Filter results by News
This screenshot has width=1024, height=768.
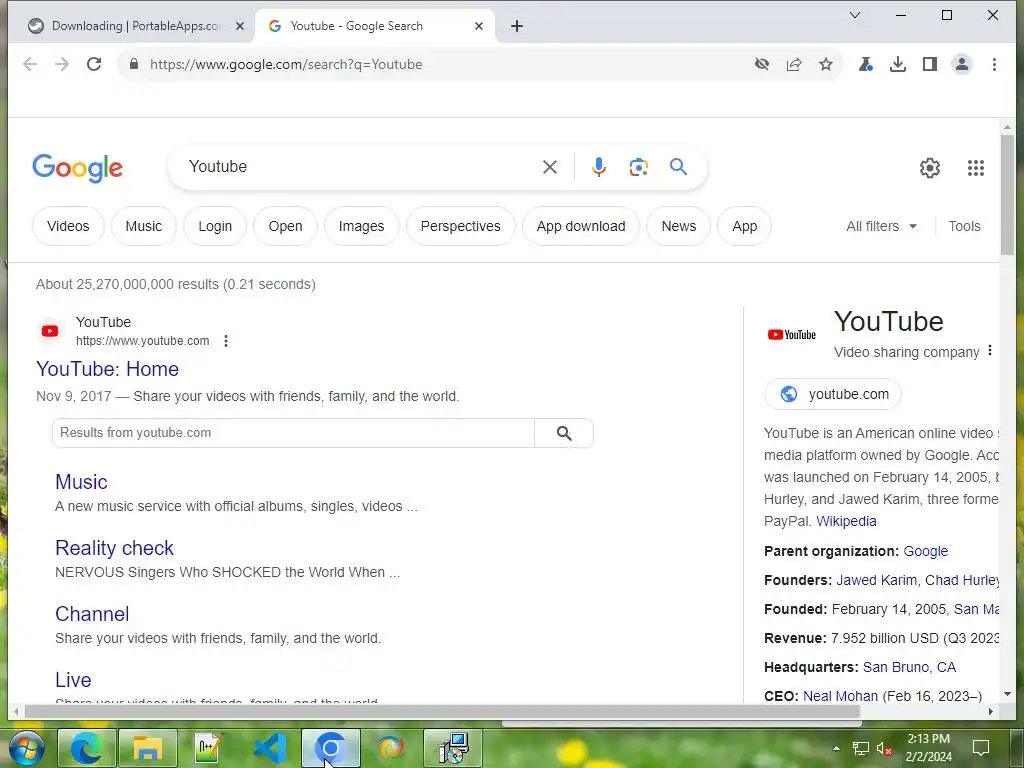pyautogui.click(x=679, y=226)
